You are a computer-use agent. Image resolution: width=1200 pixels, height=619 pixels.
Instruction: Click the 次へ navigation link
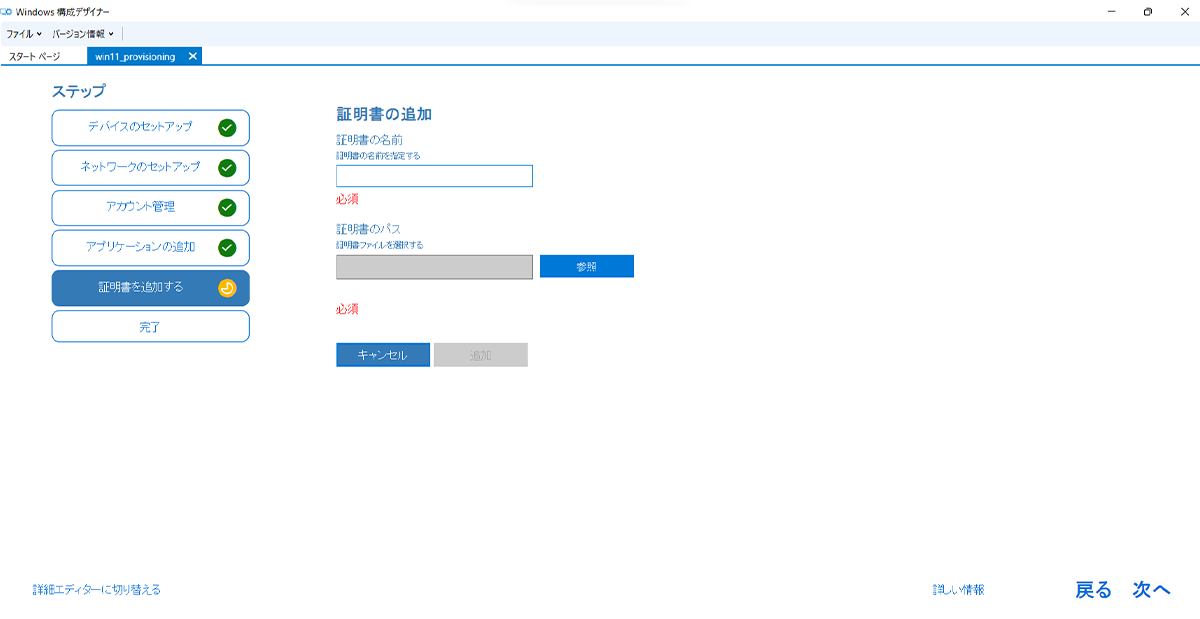pyautogui.click(x=1150, y=589)
